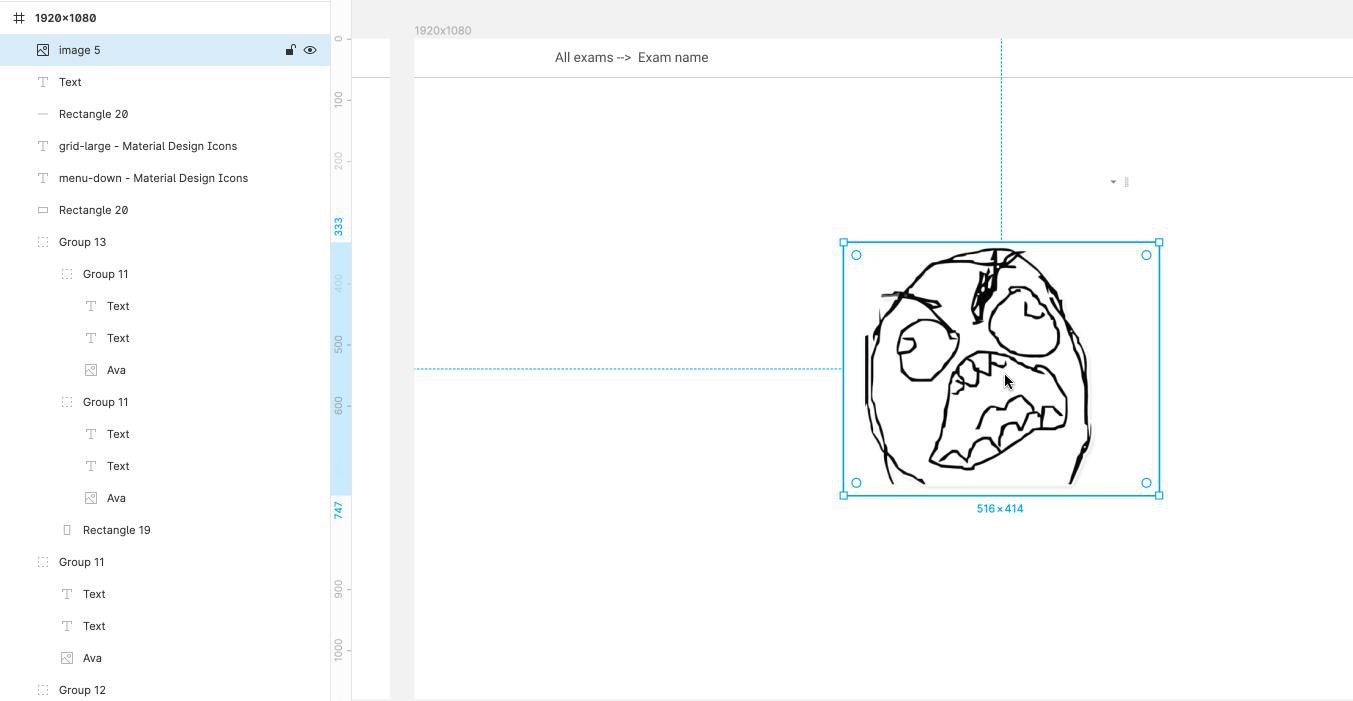Viewport: 1353px width, 701px height.
Task: Click the 747 marker on vertical ruler
Action: (339, 510)
